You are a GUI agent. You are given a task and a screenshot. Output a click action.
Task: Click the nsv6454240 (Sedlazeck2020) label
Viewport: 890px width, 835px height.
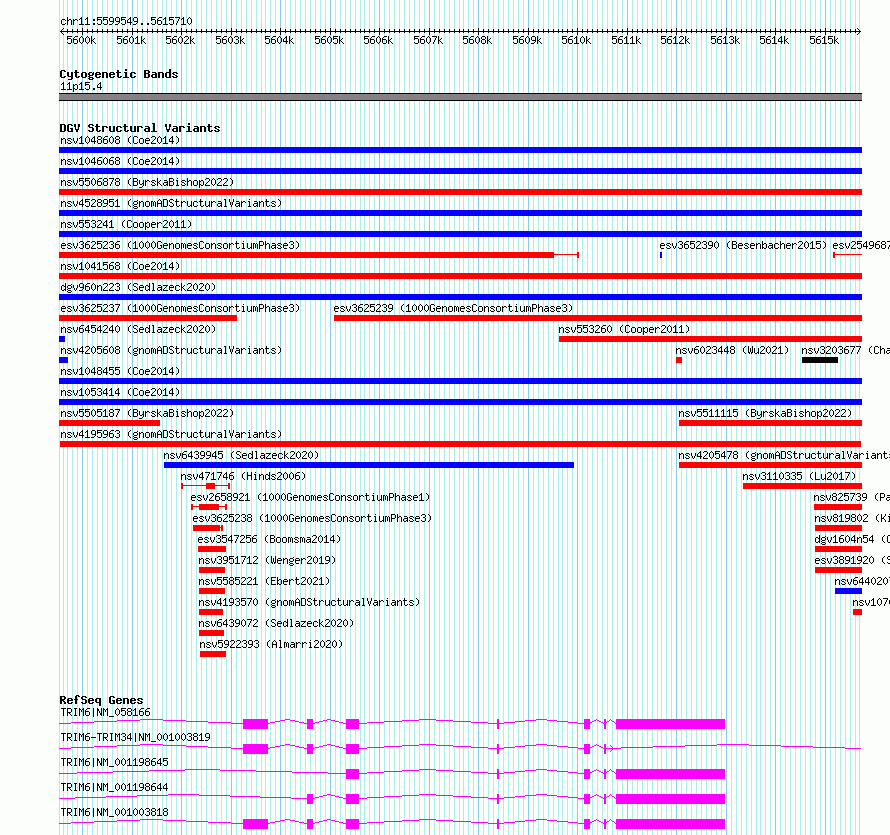pos(138,329)
